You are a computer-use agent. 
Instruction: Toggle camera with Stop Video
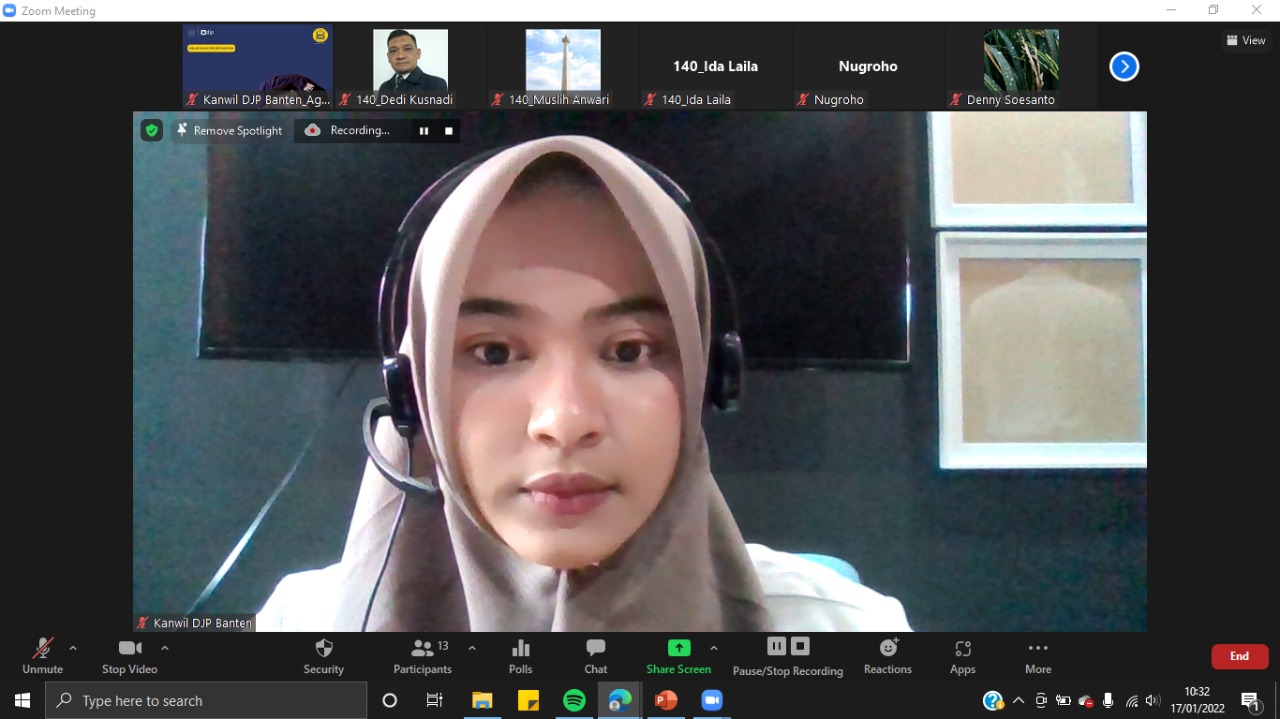(x=129, y=656)
